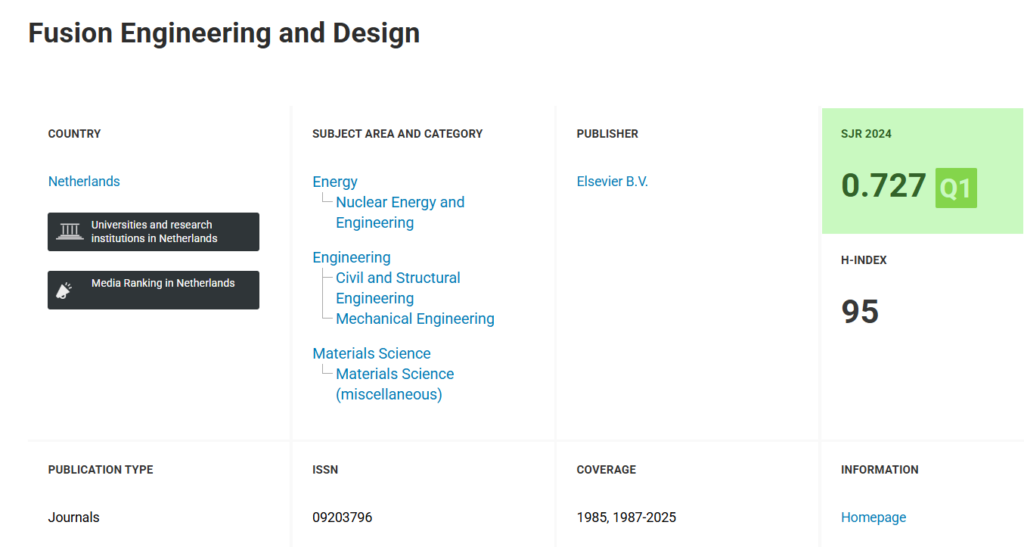The width and height of the screenshot is (1024, 547).
Task: Click the Fusion Engineering and Design title
Action: click(x=224, y=33)
